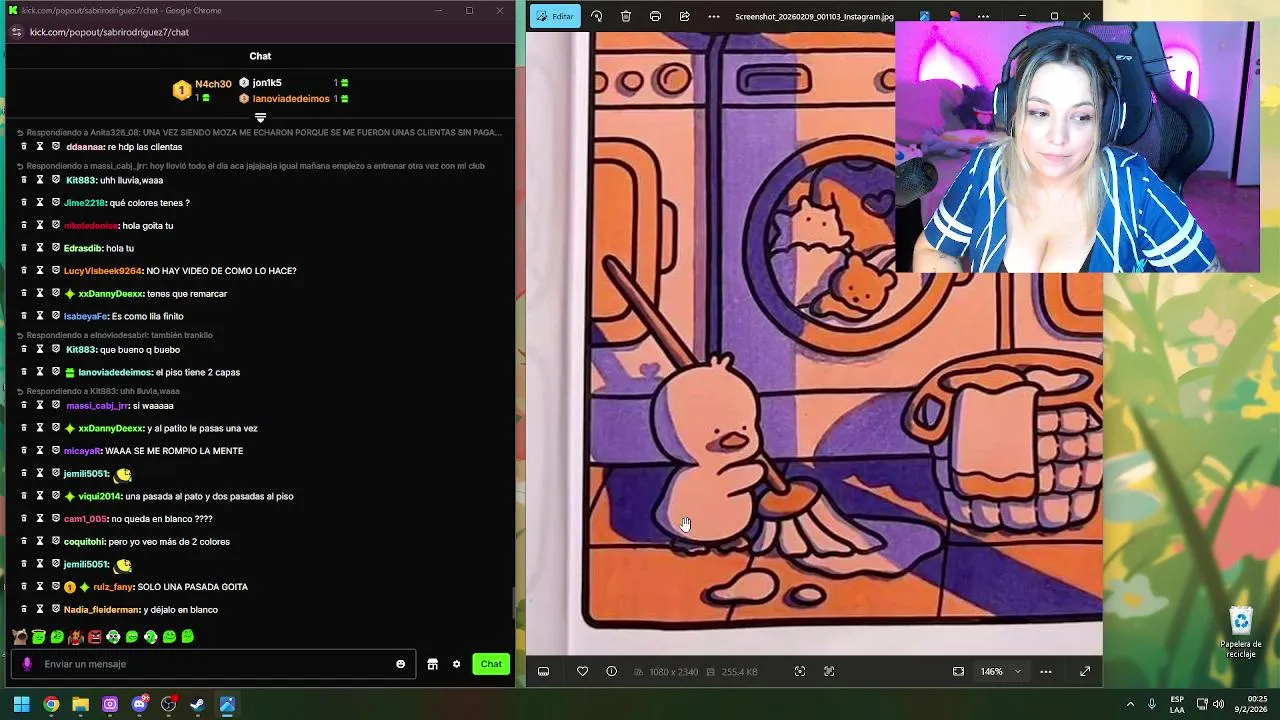
Task: Rotate the image in the photo viewer
Action: [x=597, y=16]
